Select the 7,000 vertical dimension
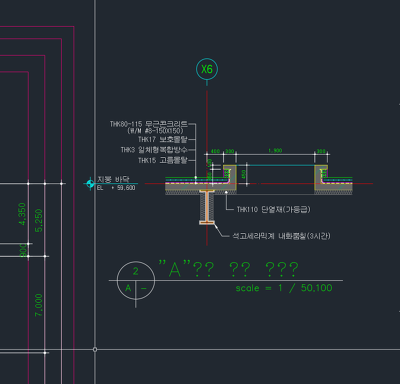 pos(39,305)
